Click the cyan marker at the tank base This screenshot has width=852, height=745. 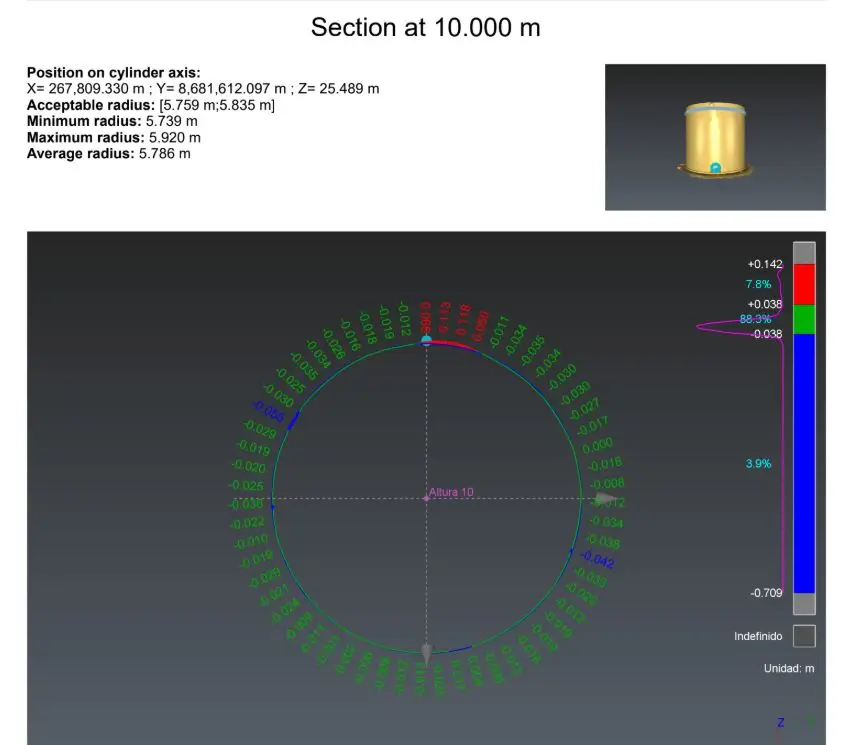[x=715, y=168]
